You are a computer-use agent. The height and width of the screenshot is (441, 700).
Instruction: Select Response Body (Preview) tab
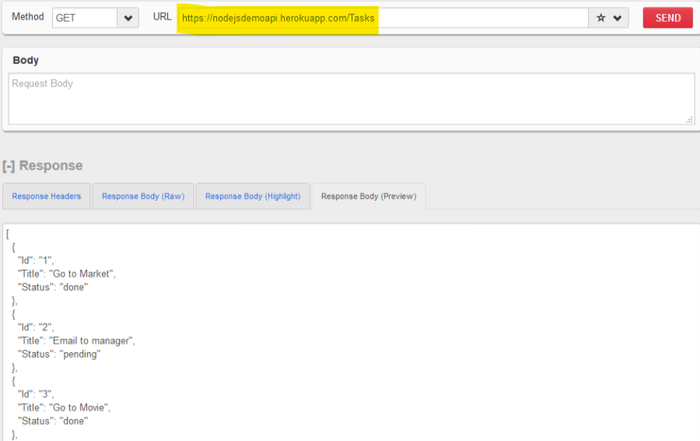[x=369, y=196]
